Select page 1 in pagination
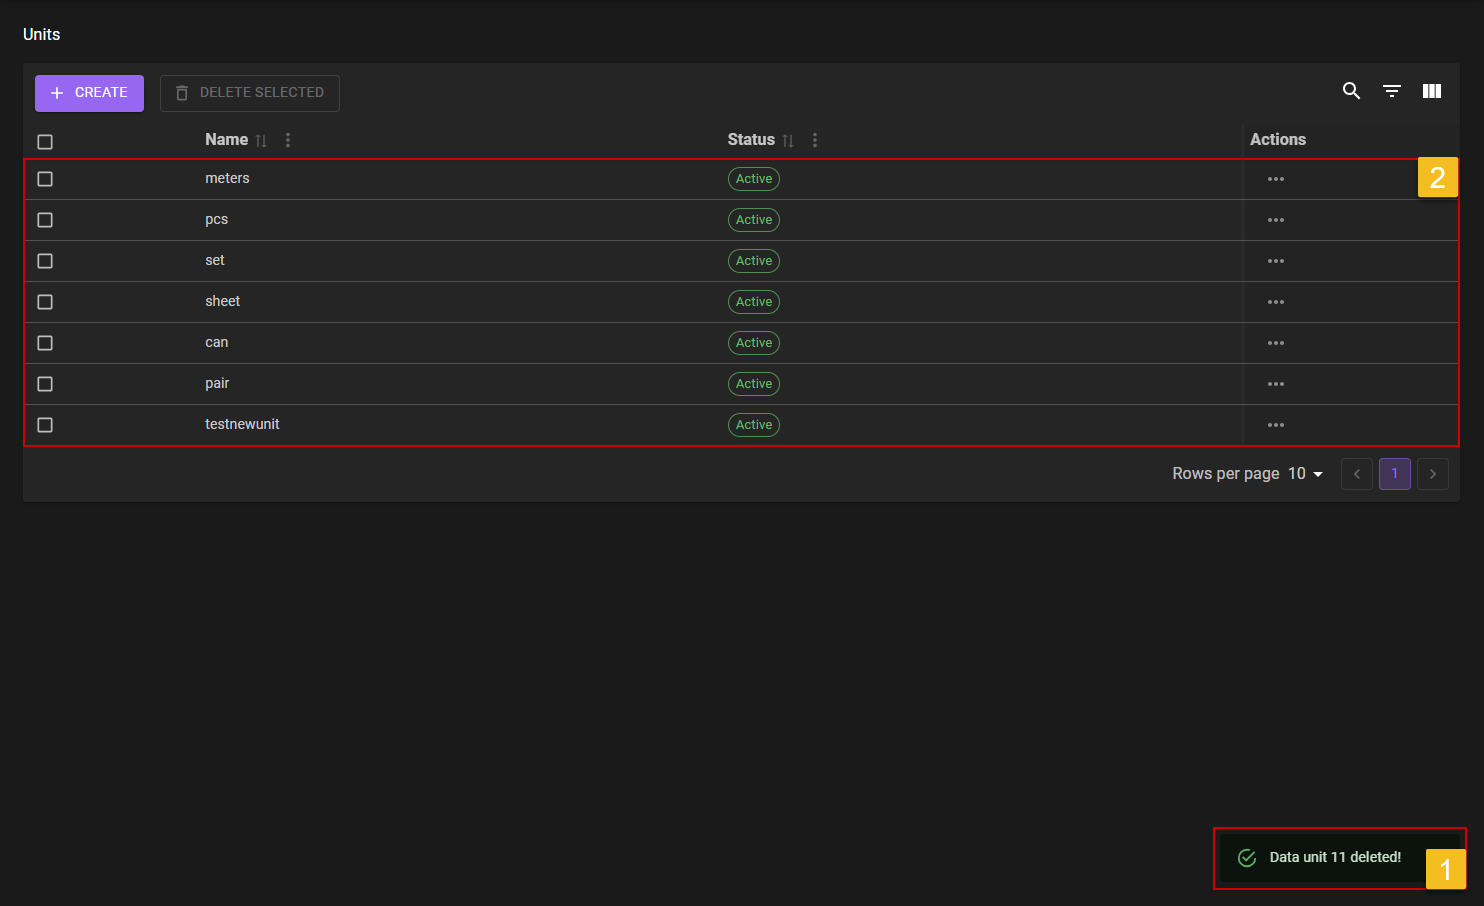 point(1394,474)
